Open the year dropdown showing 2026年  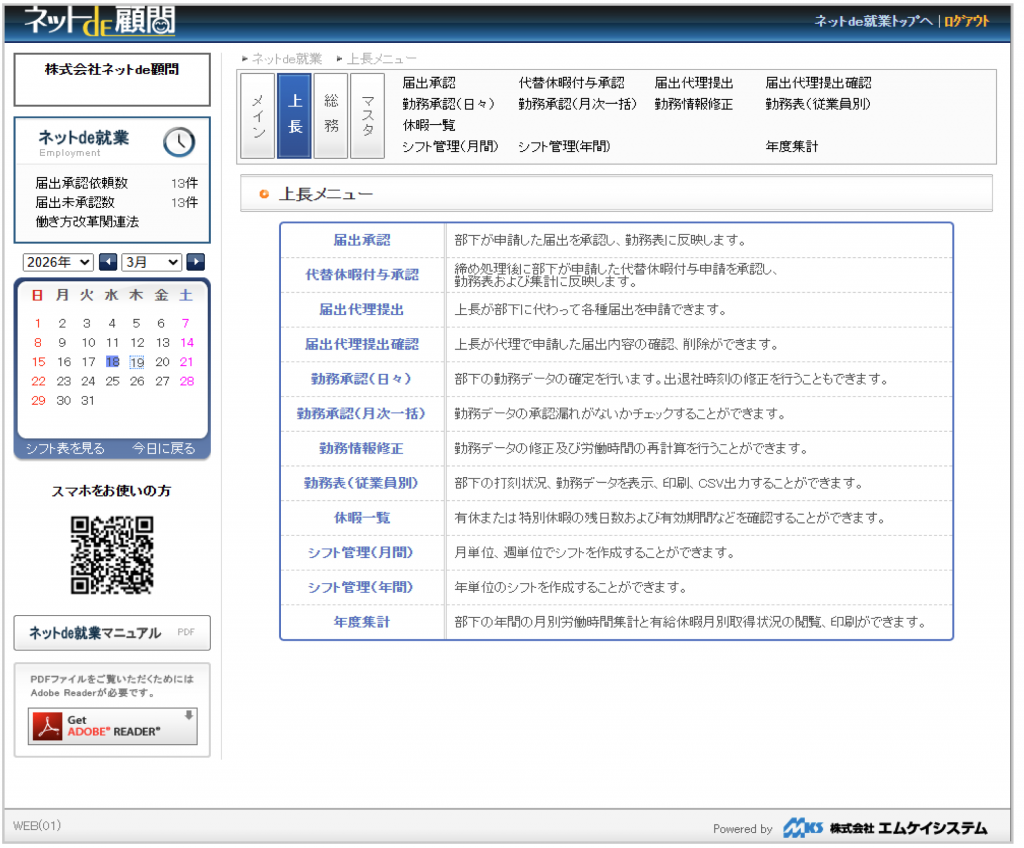[58, 262]
